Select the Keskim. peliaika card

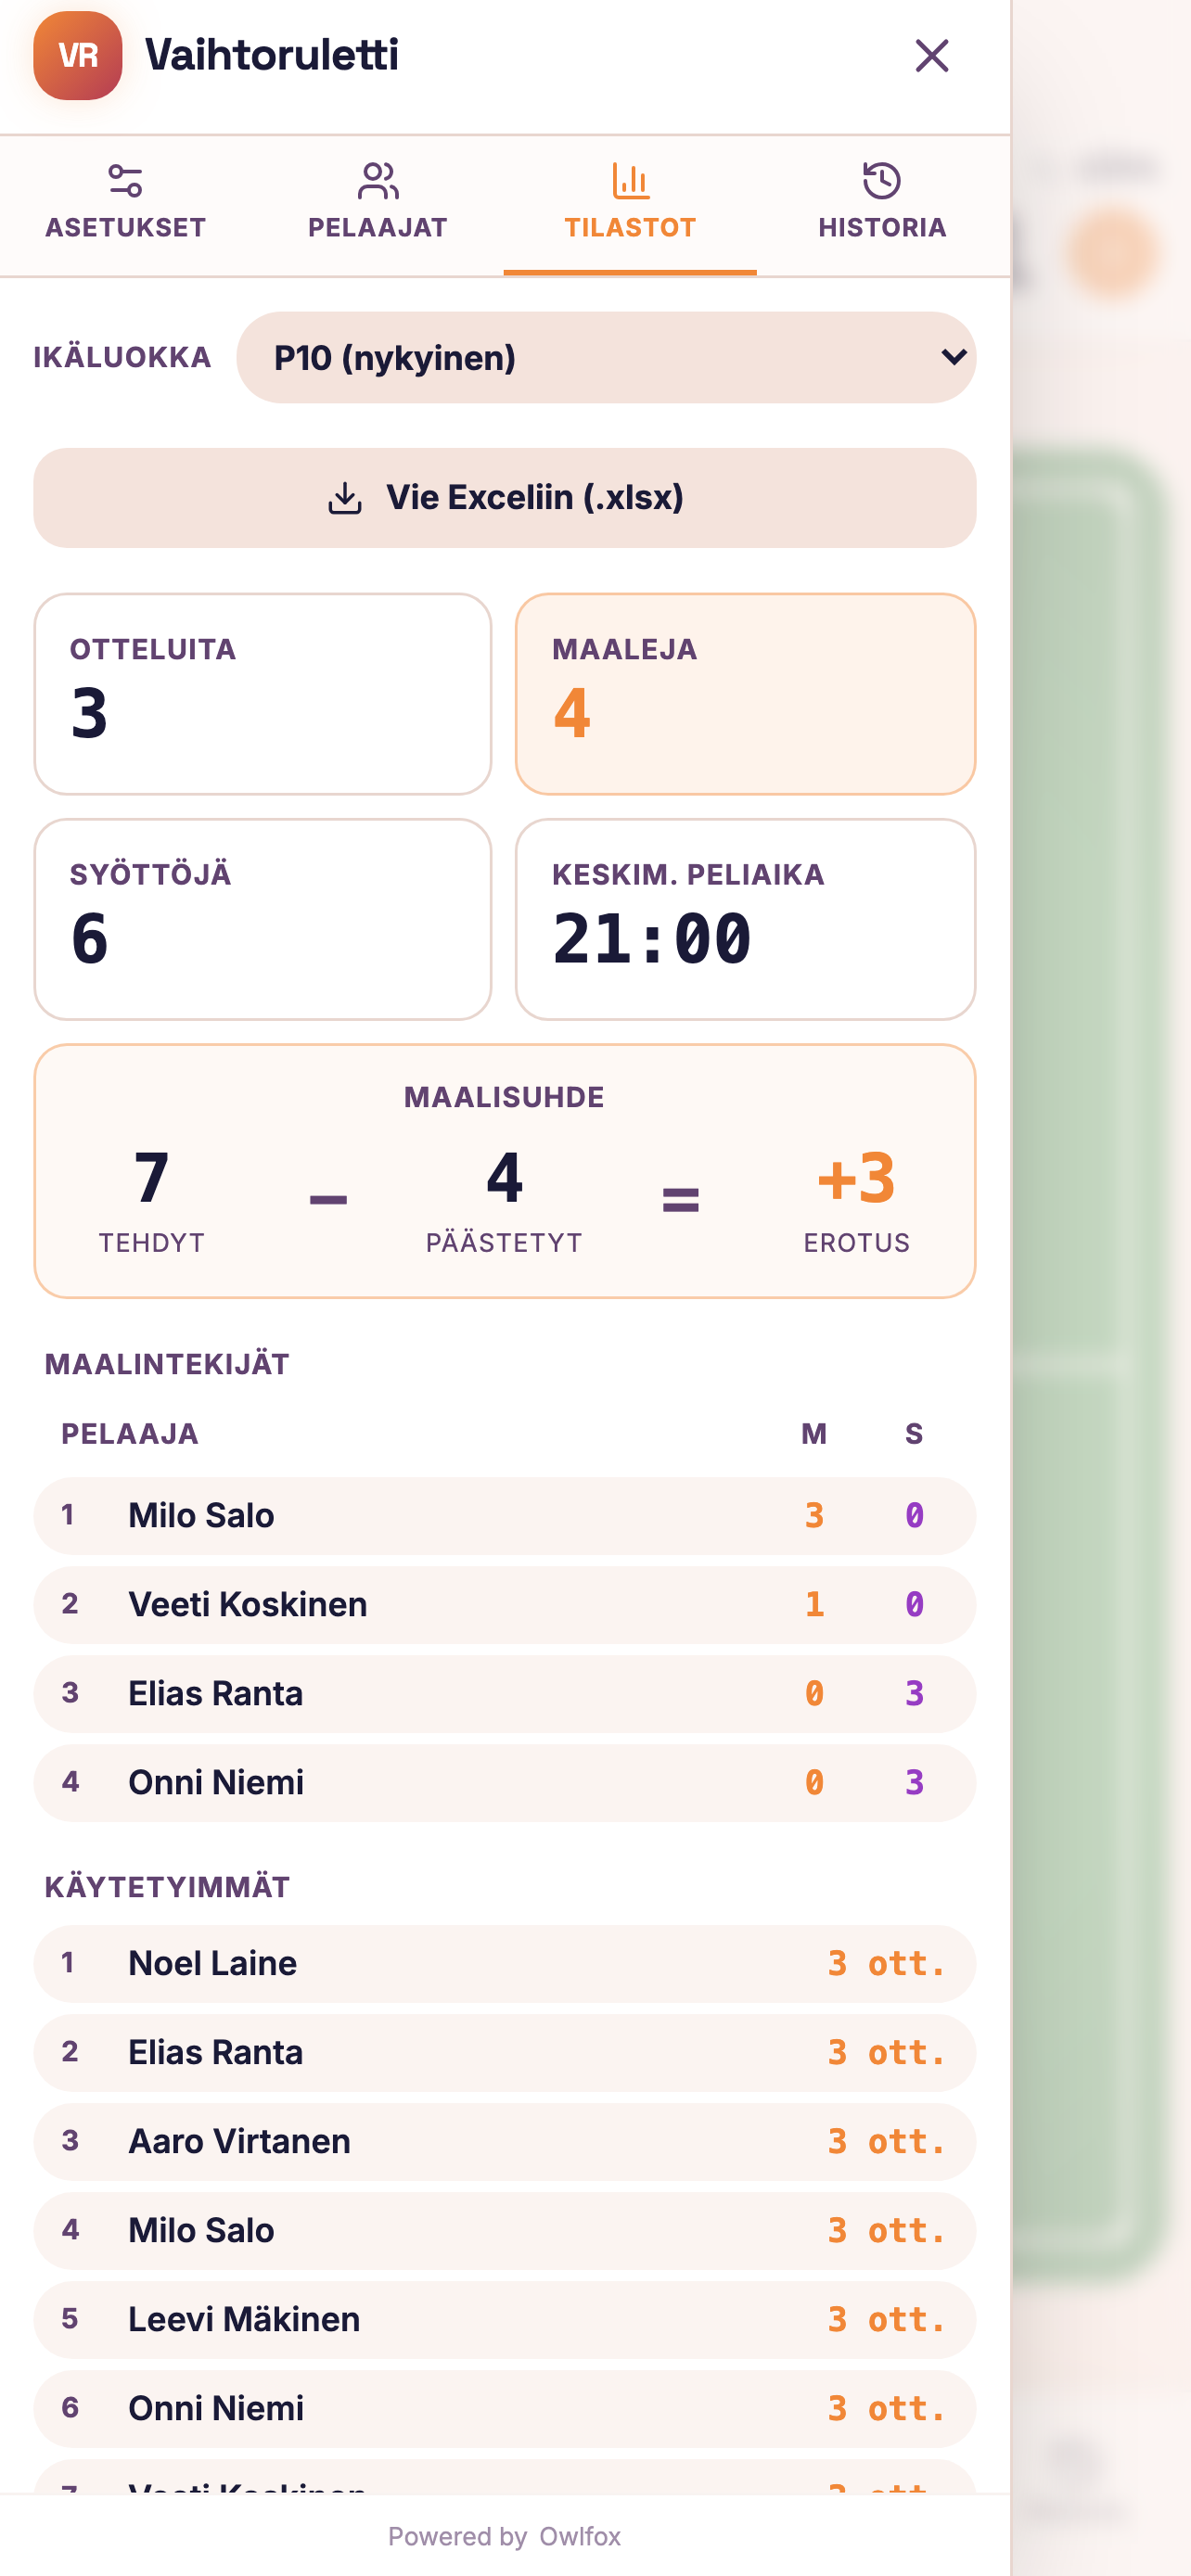coord(745,919)
